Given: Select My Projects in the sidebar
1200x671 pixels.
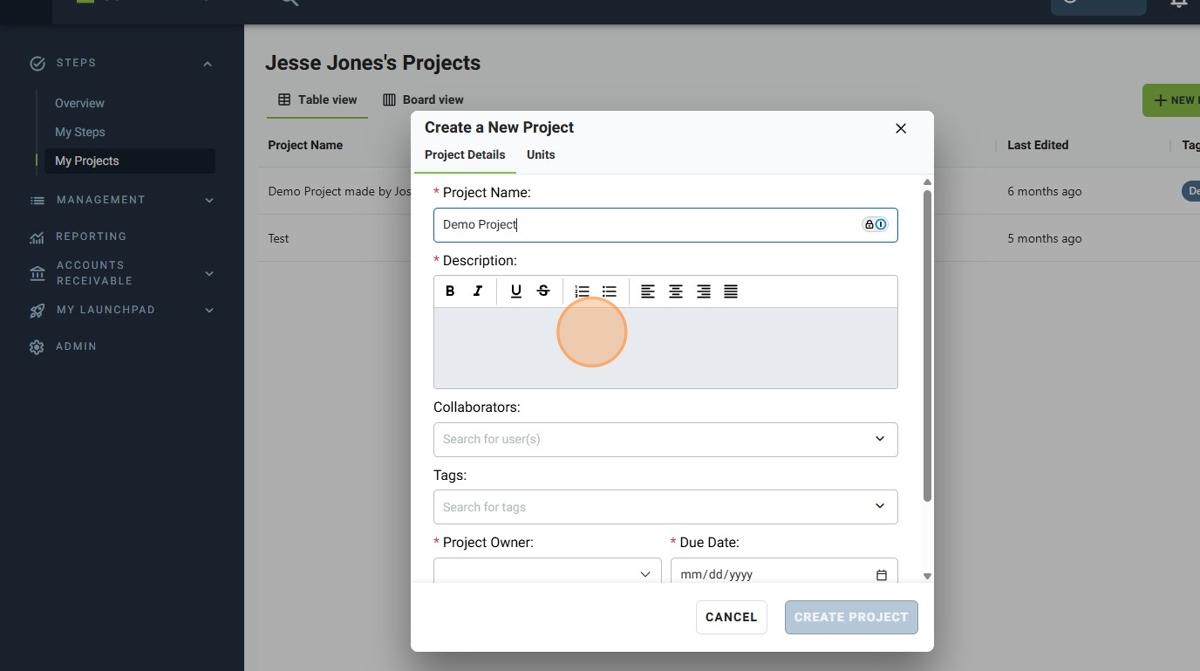Looking at the screenshot, I should pyautogui.click(x=130, y=161).
